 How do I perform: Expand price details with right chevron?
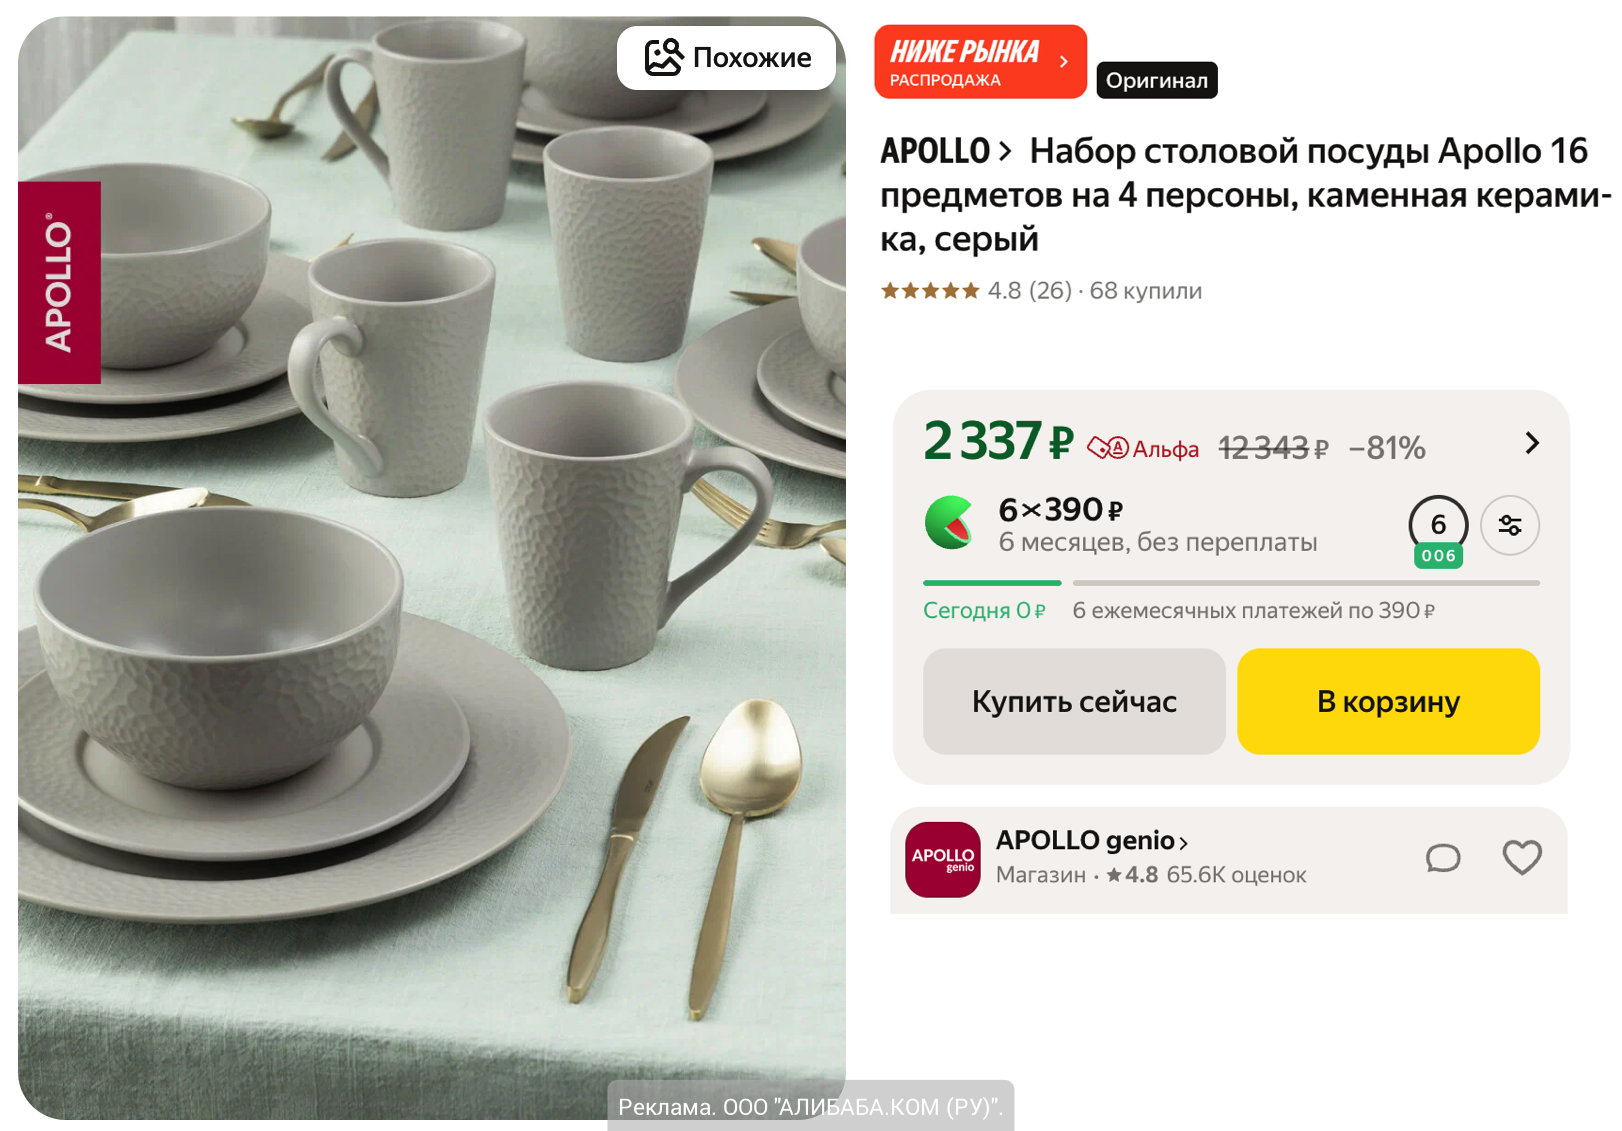click(1531, 443)
